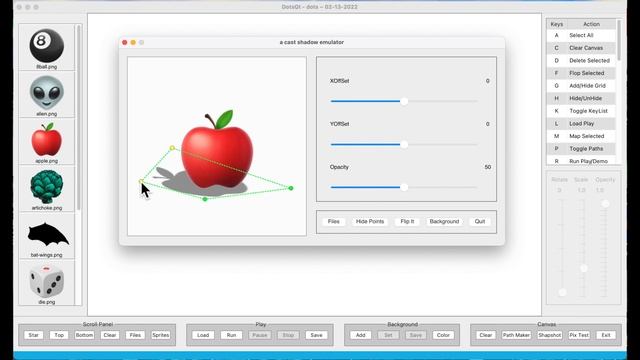
Task: Minimize the cast shadow emulator window
Action: click(133, 42)
